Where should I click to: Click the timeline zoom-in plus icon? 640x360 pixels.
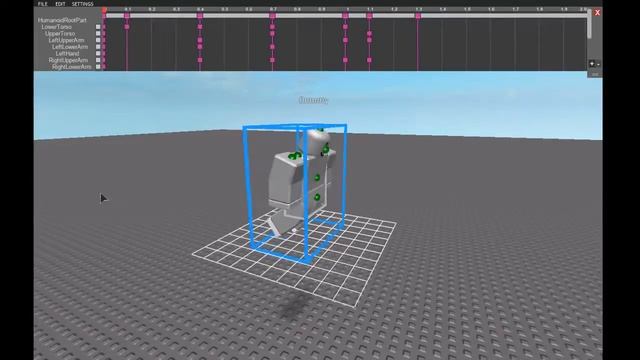(x=592, y=64)
